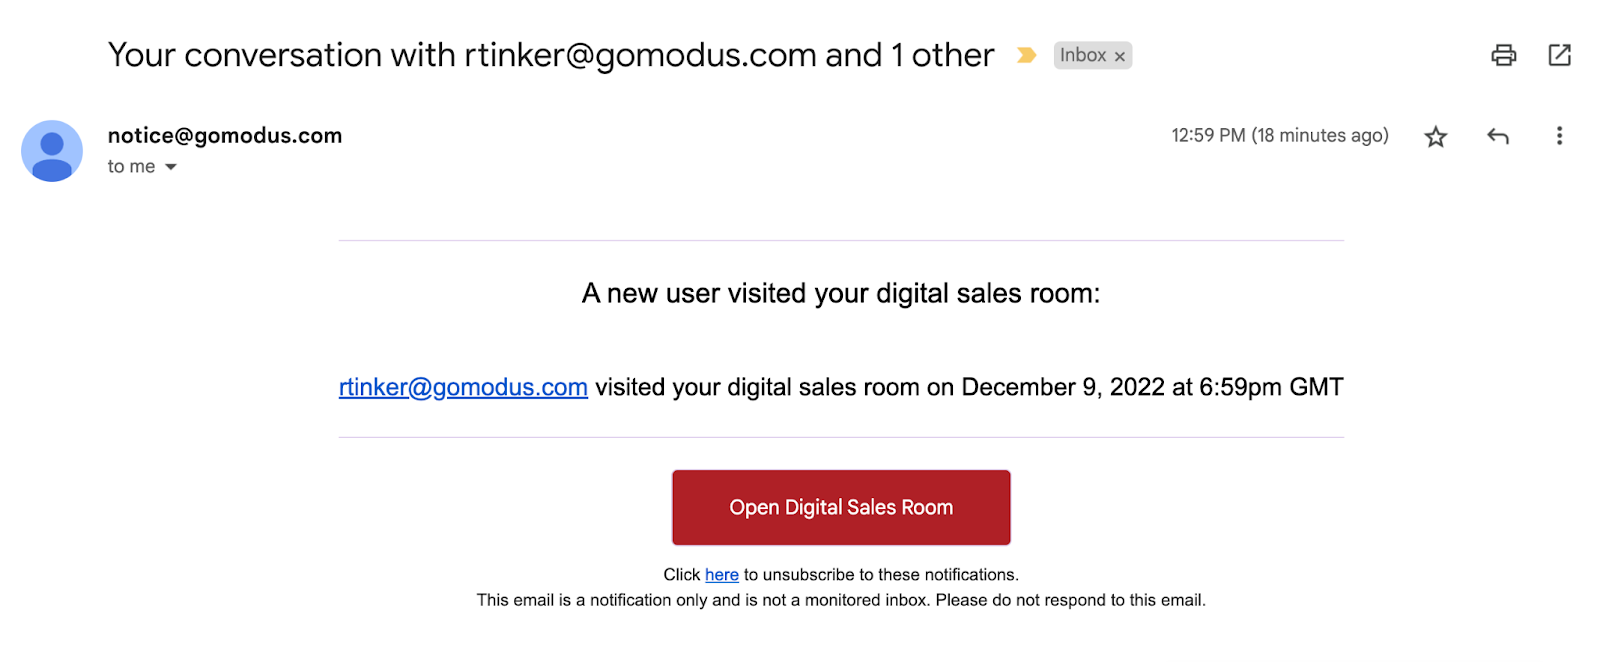Click the Inbox label chip
The width and height of the screenshot is (1600, 662).
[1083, 55]
